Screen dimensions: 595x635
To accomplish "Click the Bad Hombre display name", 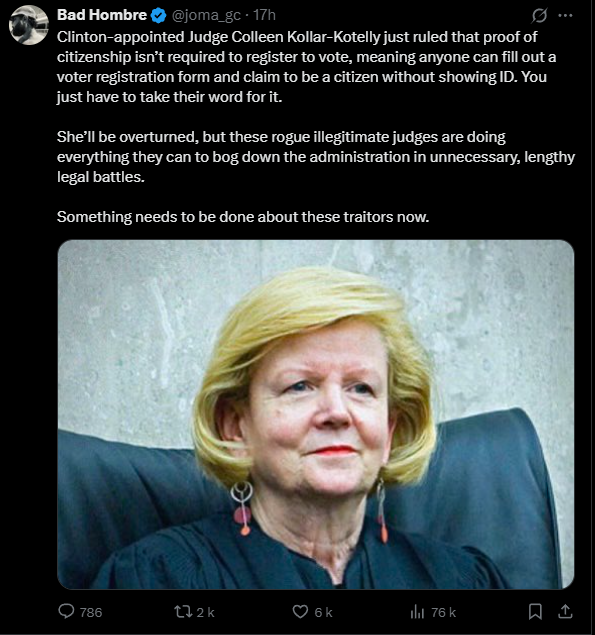I will pos(102,15).
